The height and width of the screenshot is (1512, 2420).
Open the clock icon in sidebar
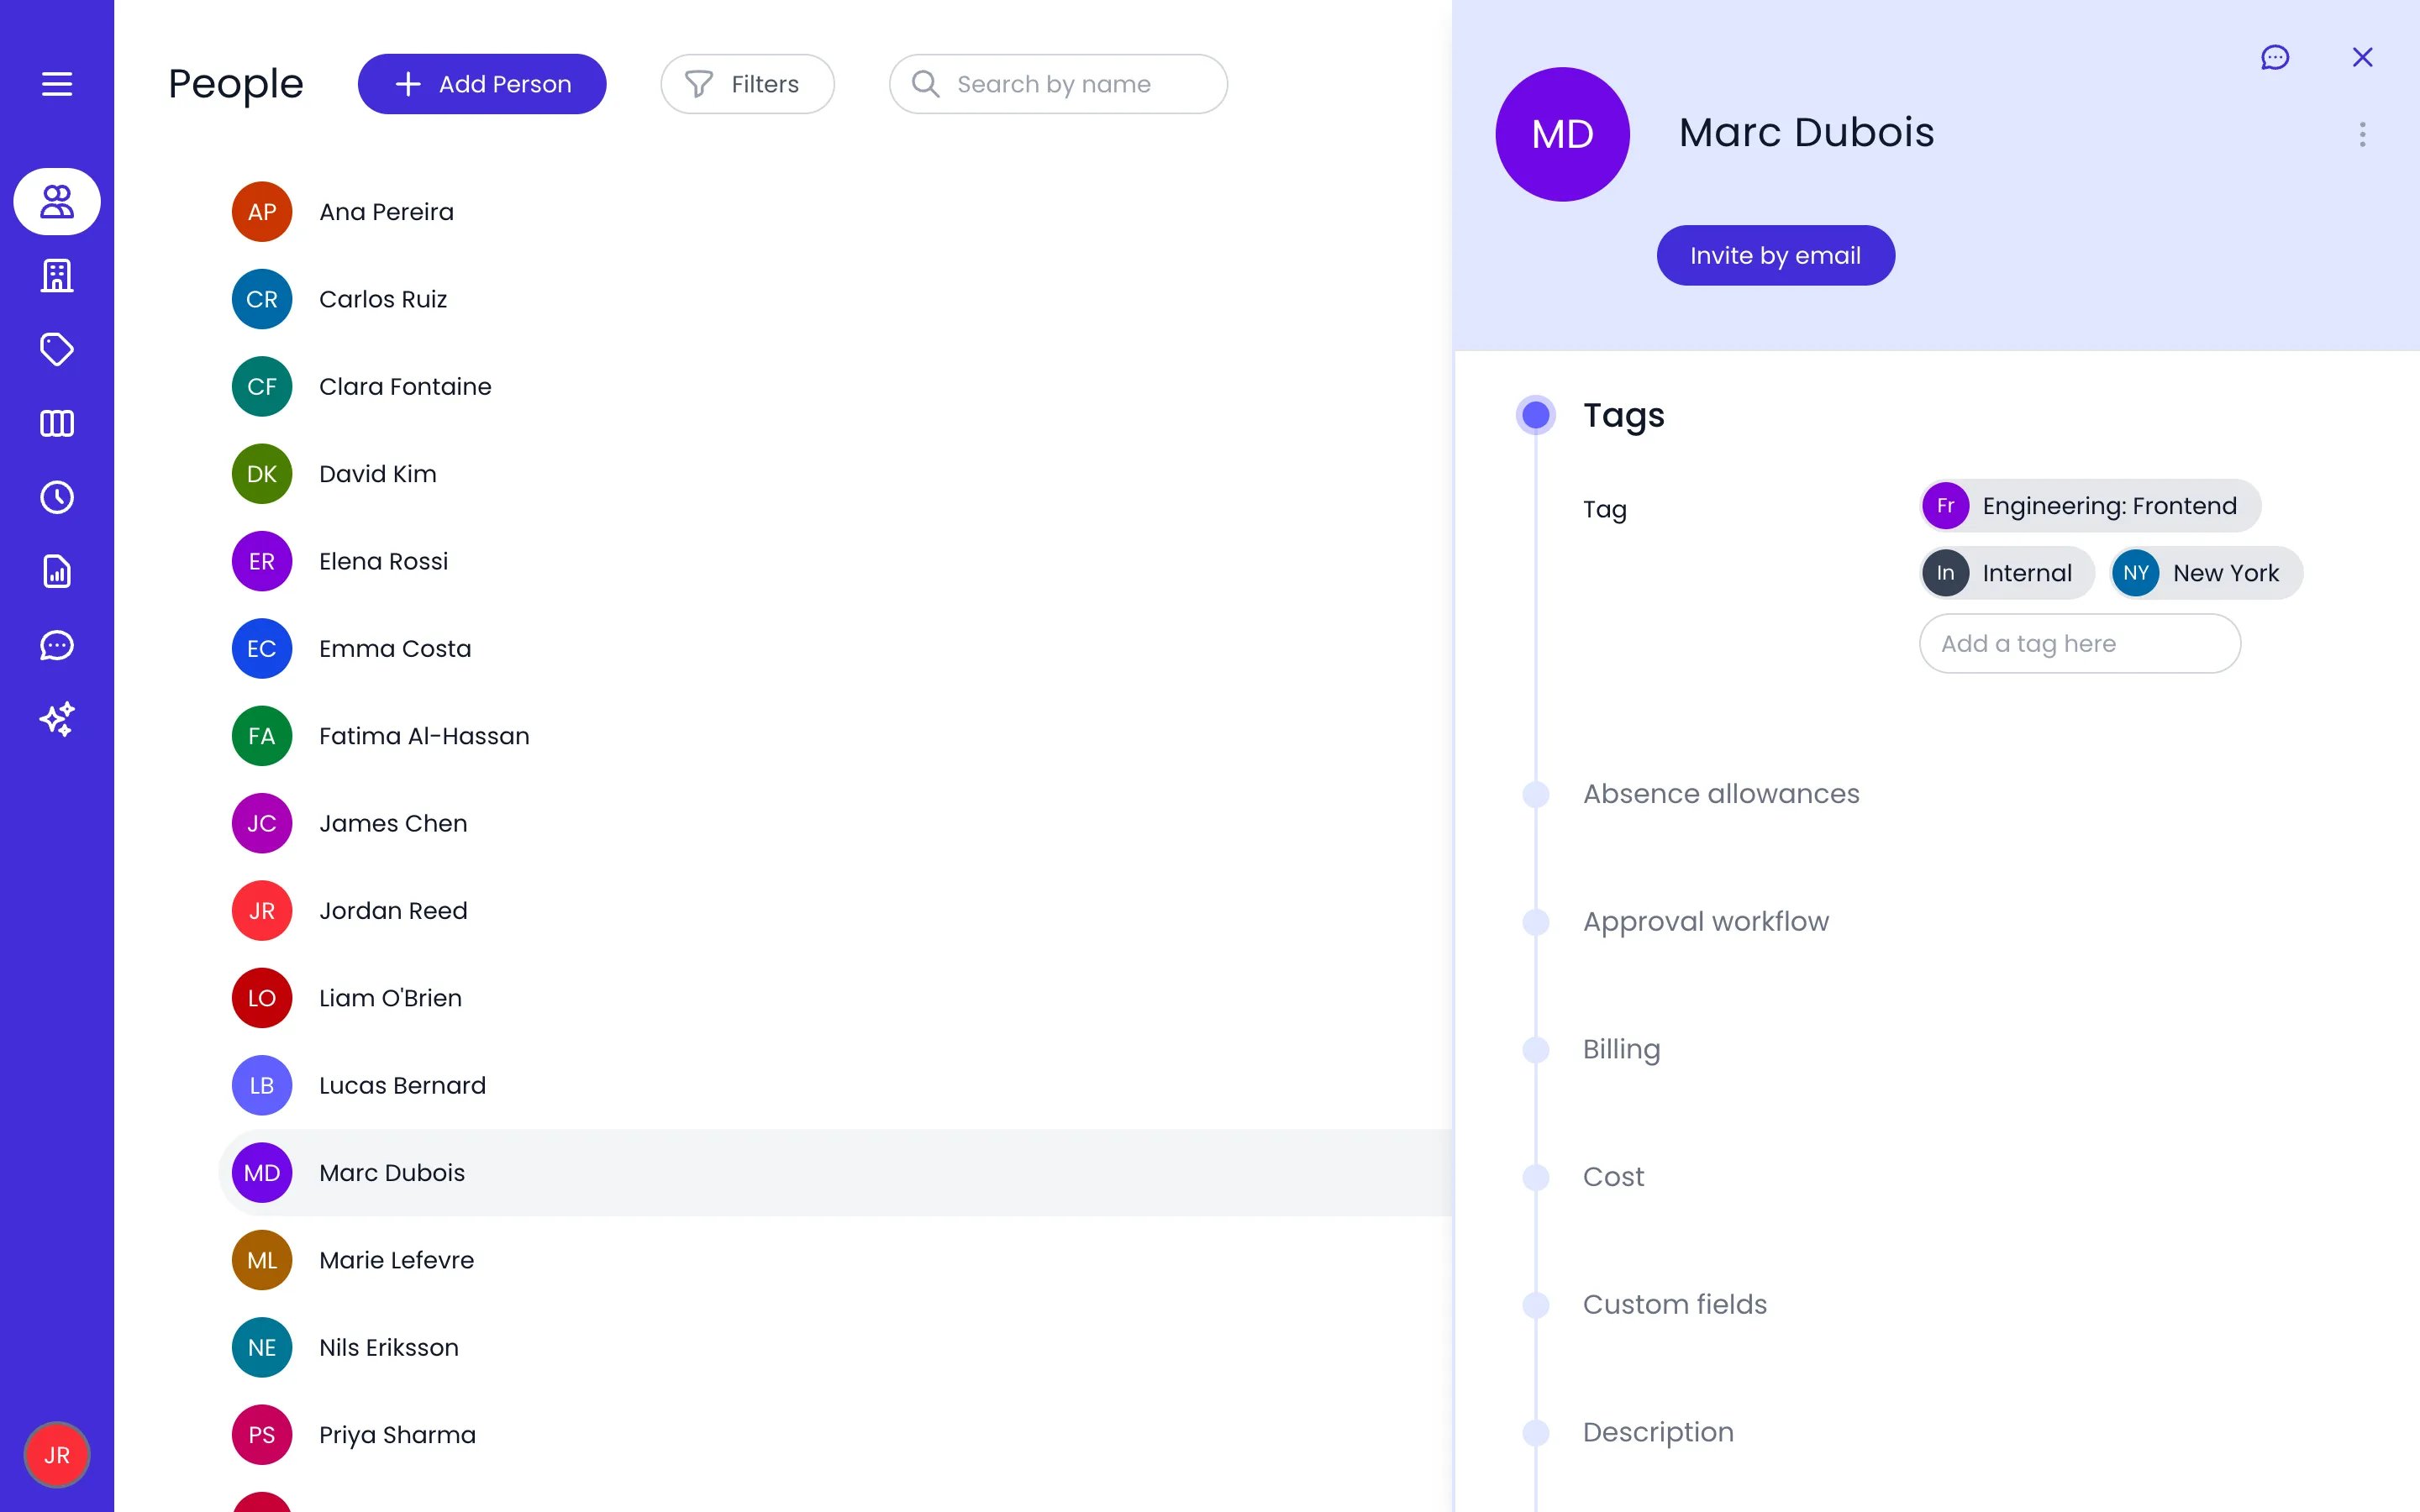tap(57, 498)
